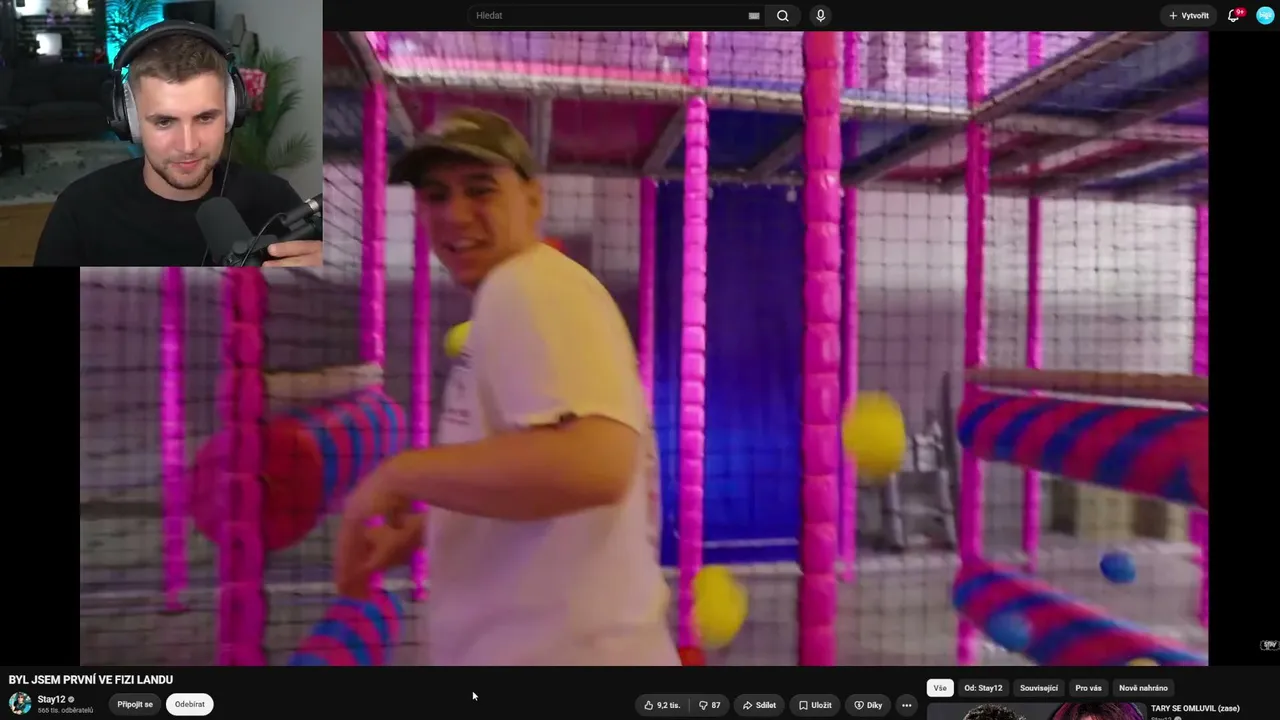
Task: Open the on-screen keyboard in the search box
Action: click(x=754, y=15)
